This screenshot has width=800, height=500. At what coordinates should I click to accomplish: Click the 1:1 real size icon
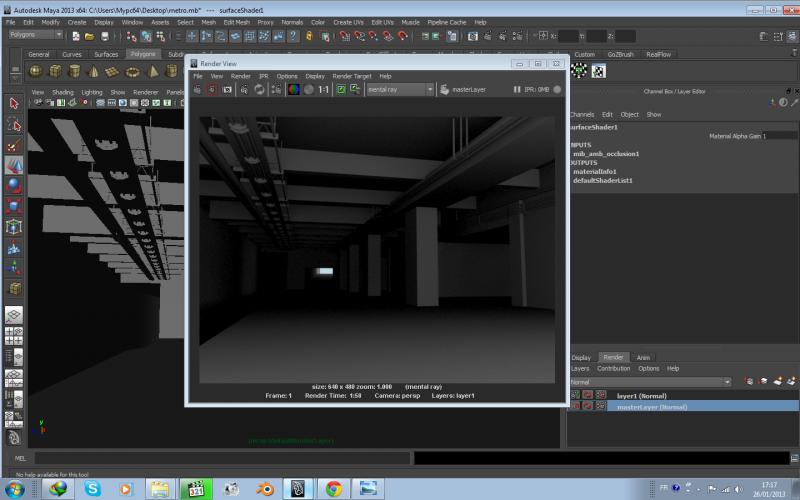[x=324, y=89]
